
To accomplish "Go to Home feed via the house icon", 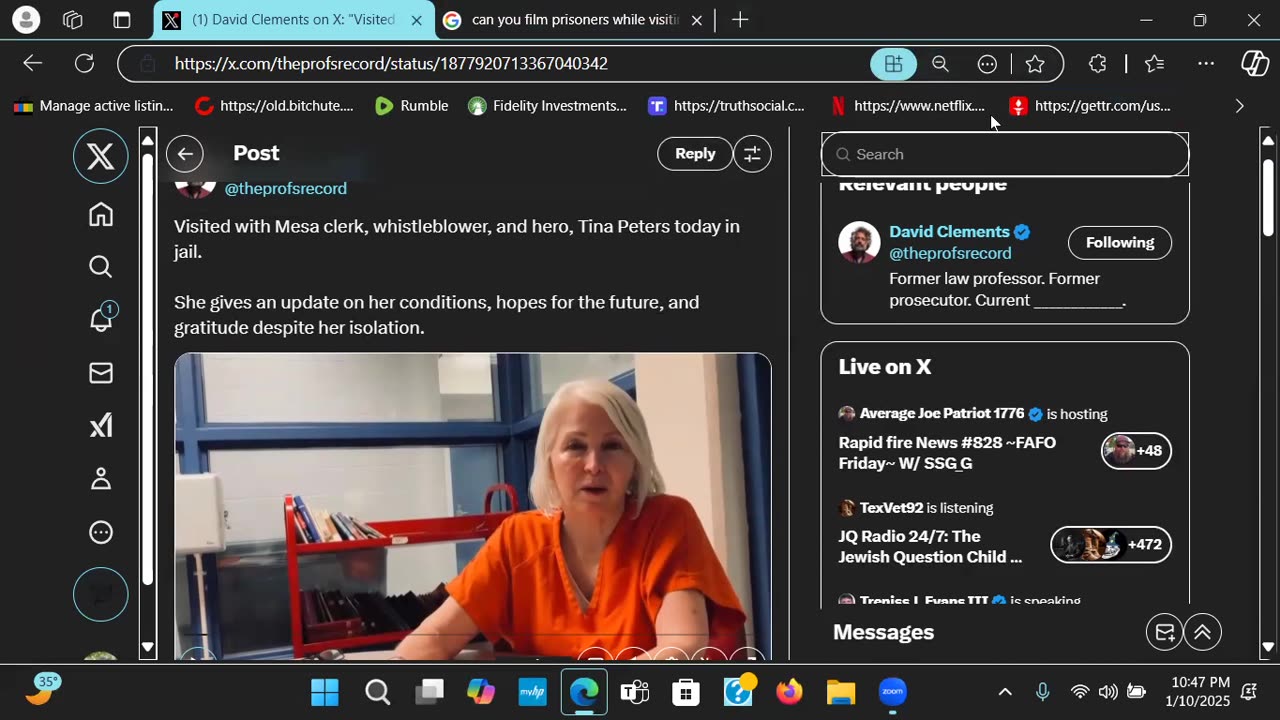I will click(101, 215).
